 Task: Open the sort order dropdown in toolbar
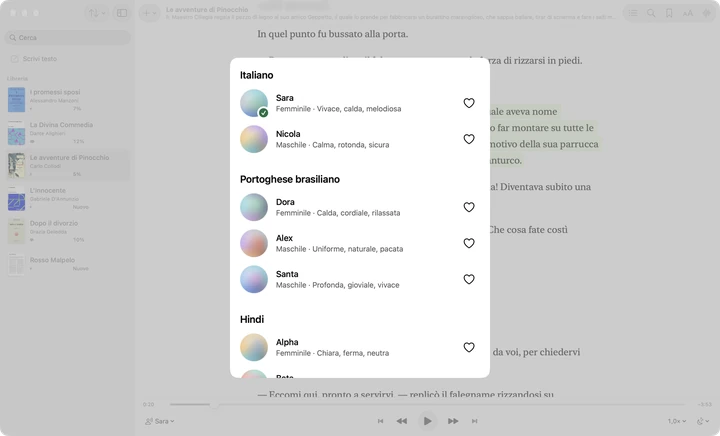[97, 13]
